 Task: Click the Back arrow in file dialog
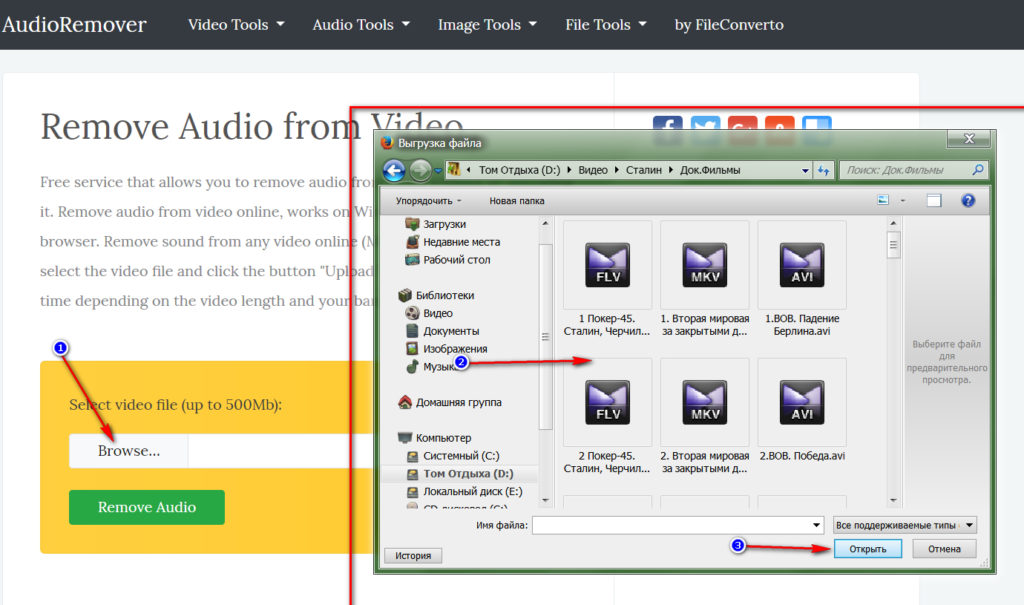(394, 171)
